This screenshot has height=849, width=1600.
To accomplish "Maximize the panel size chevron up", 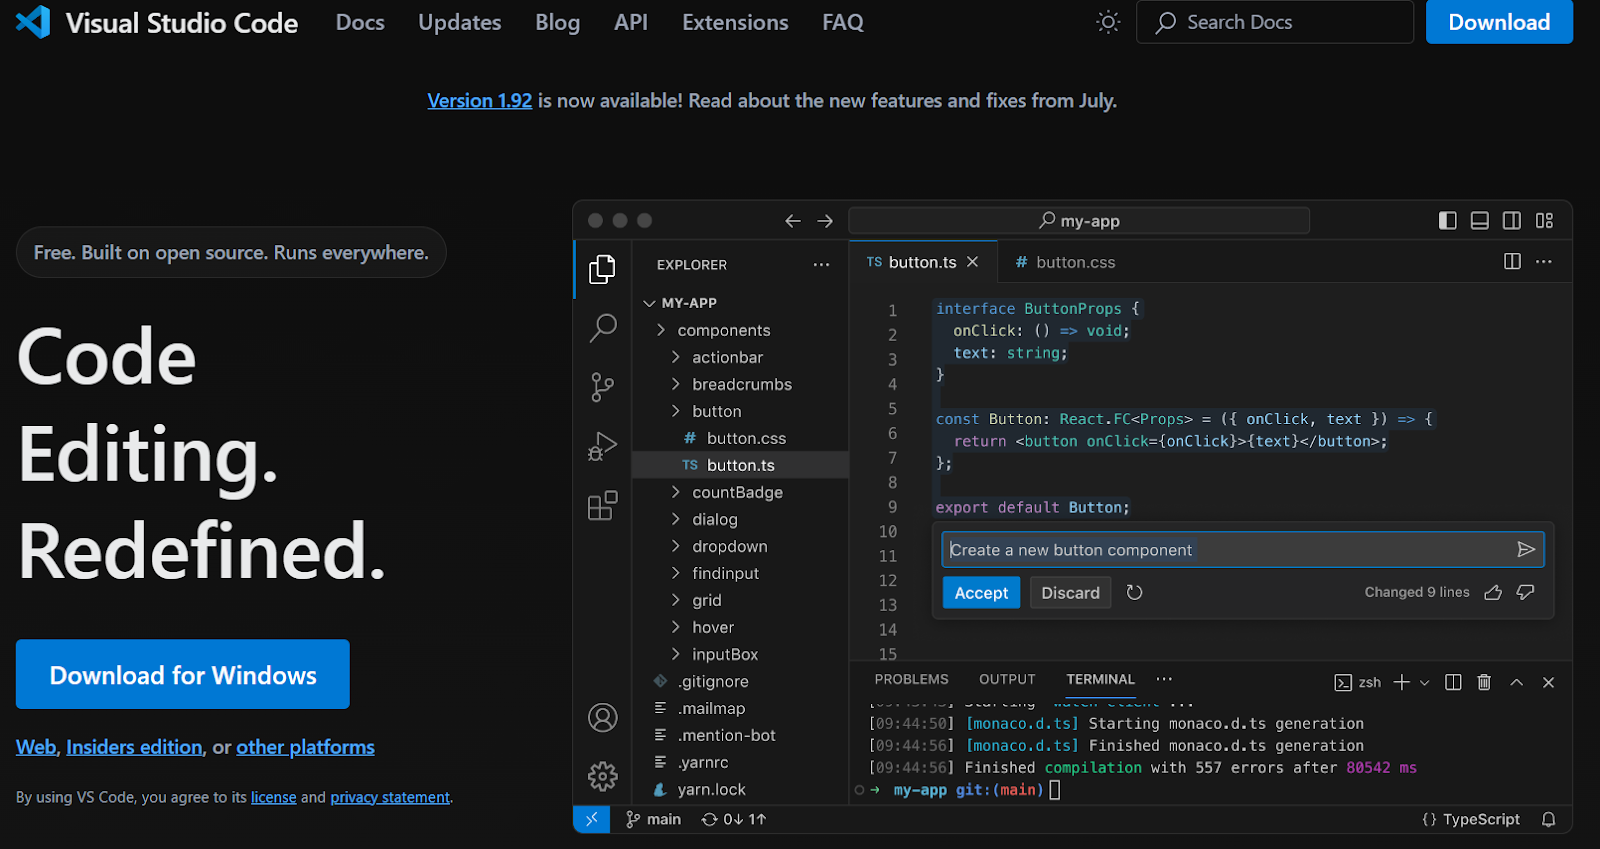I will coord(1517,682).
